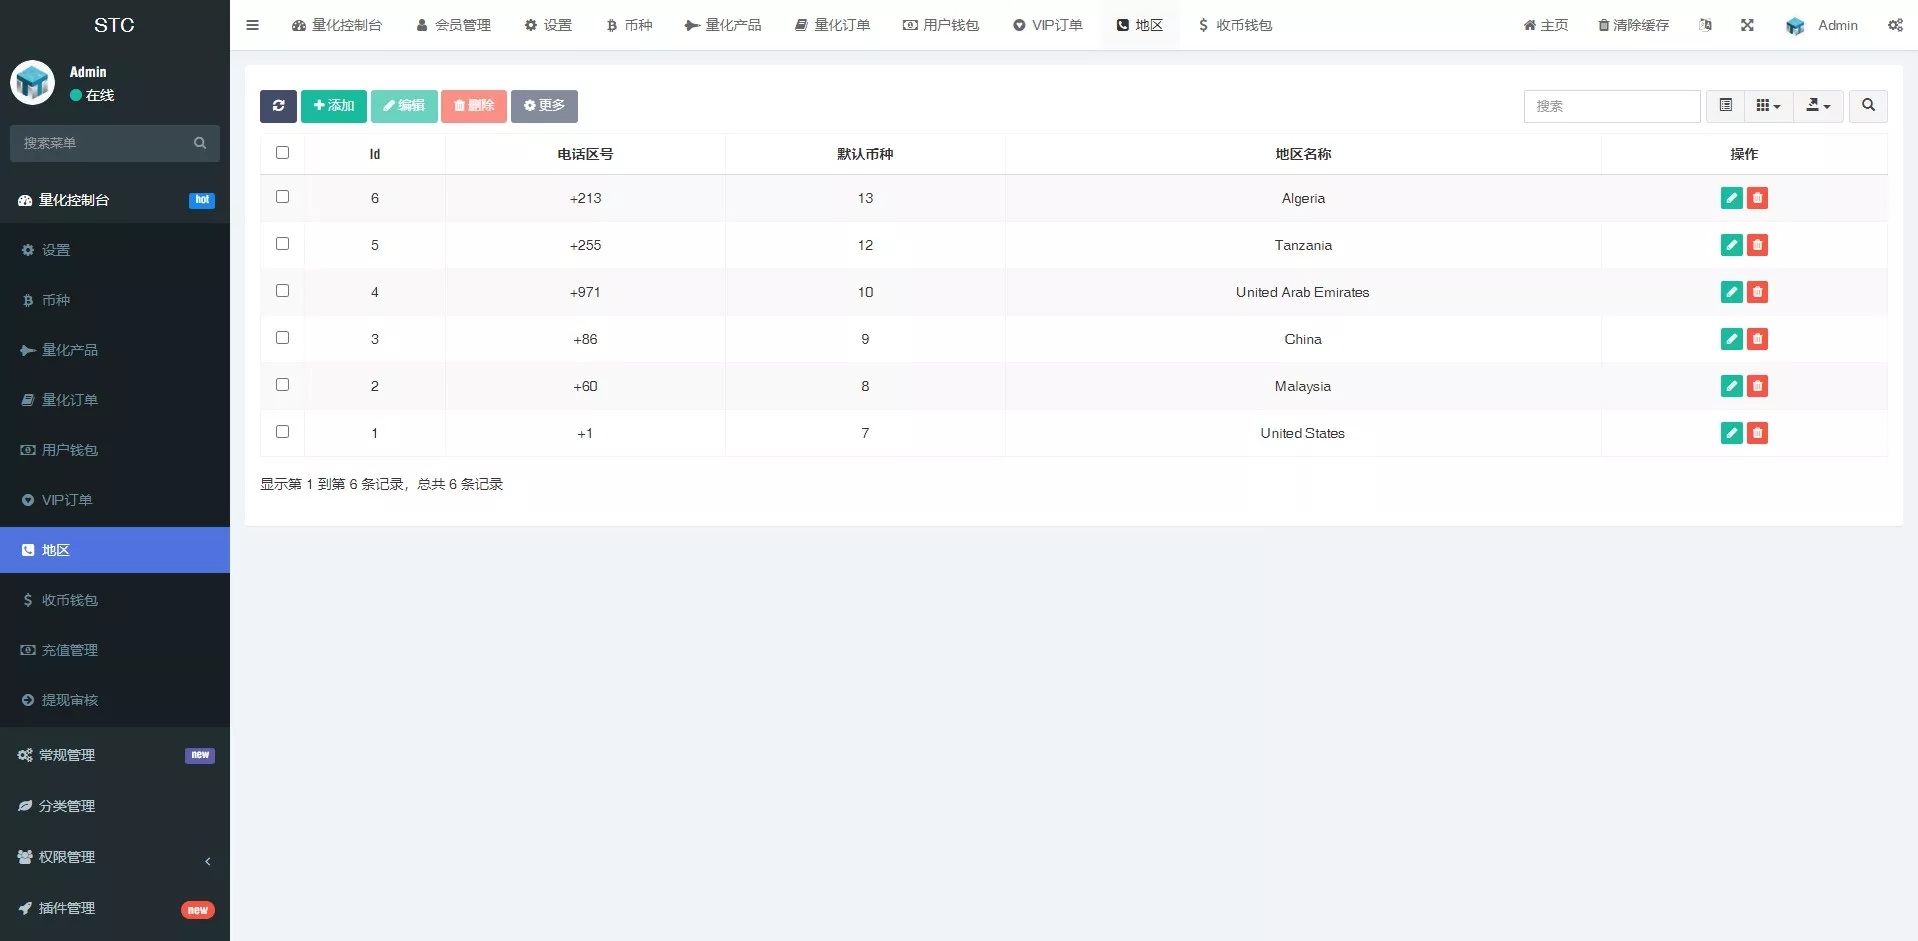The height and width of the screenshot is (941, 1918).
Task: Click the 更多 button in the toolbar
Action: point(544,106)
